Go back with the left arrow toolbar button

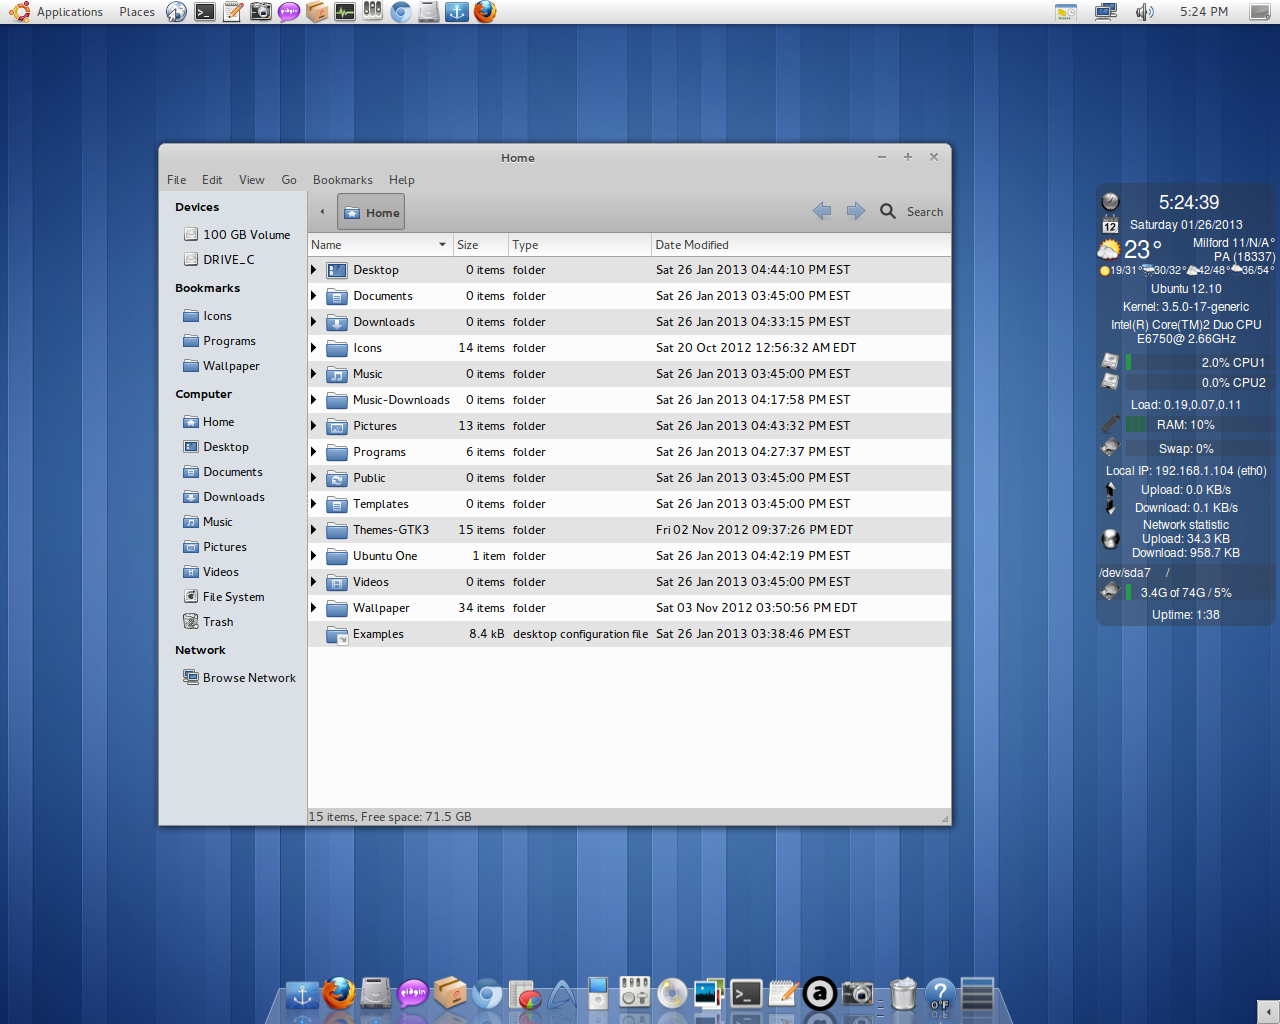822,211
